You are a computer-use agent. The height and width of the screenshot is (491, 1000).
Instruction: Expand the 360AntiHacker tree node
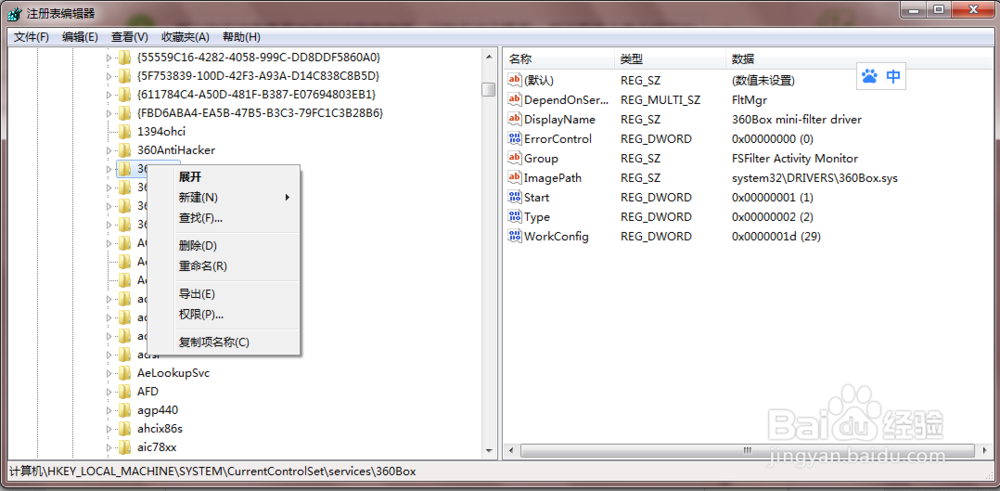tap(108, 150)
